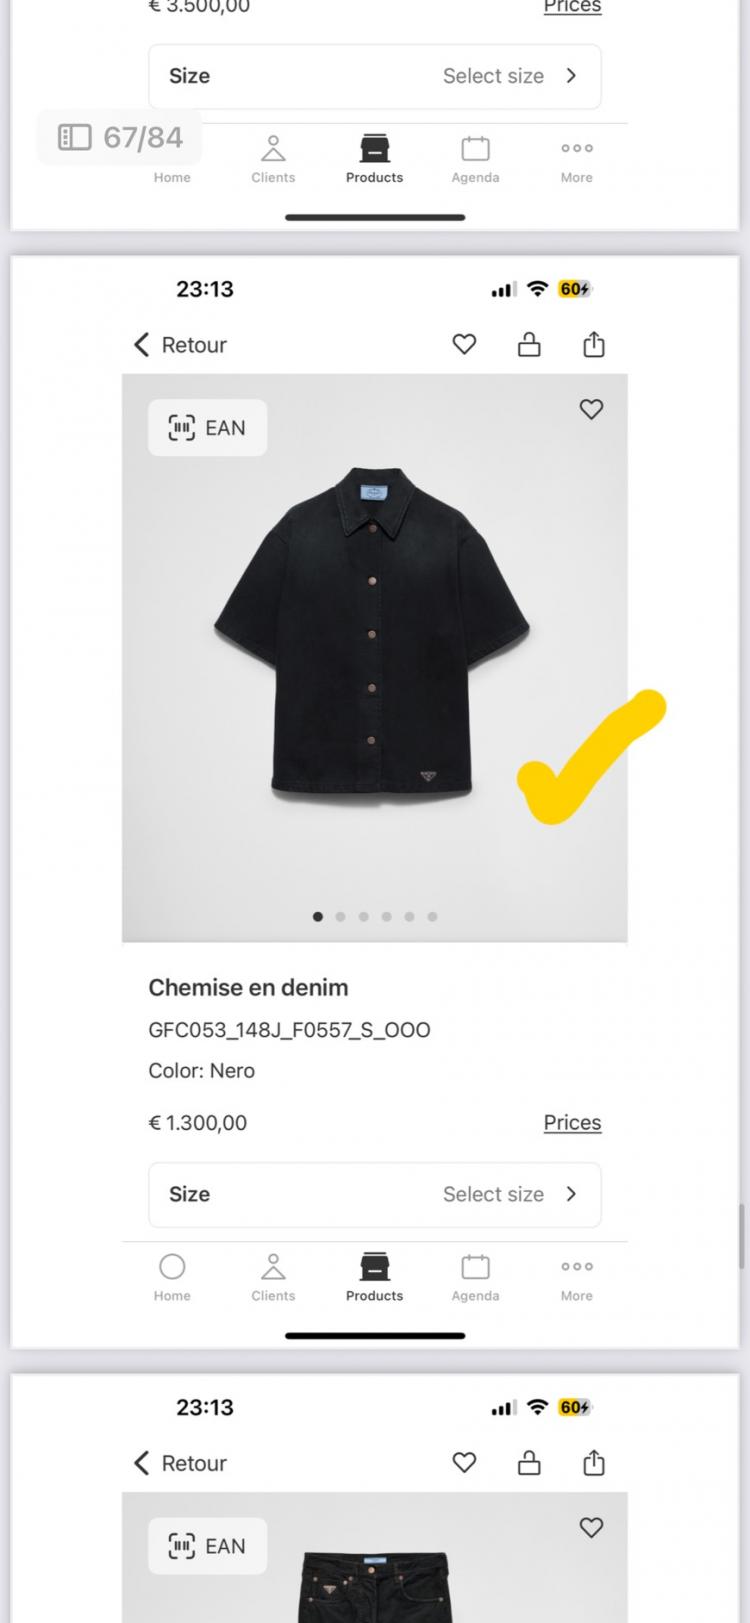
Task: Toggle header heart beside Retour on shirt page
Action: pos(464,345)
